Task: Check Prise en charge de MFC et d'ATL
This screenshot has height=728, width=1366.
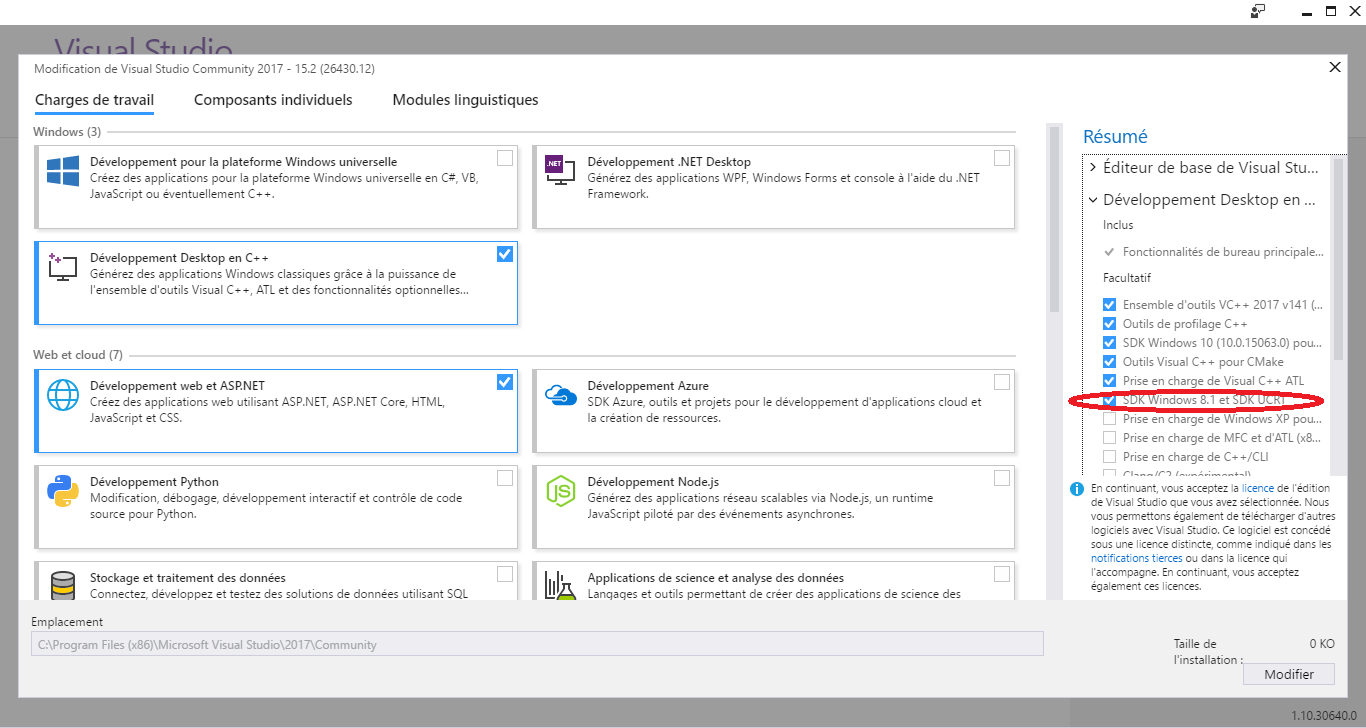Action: pyautogui.click(x=1109, y=438)
